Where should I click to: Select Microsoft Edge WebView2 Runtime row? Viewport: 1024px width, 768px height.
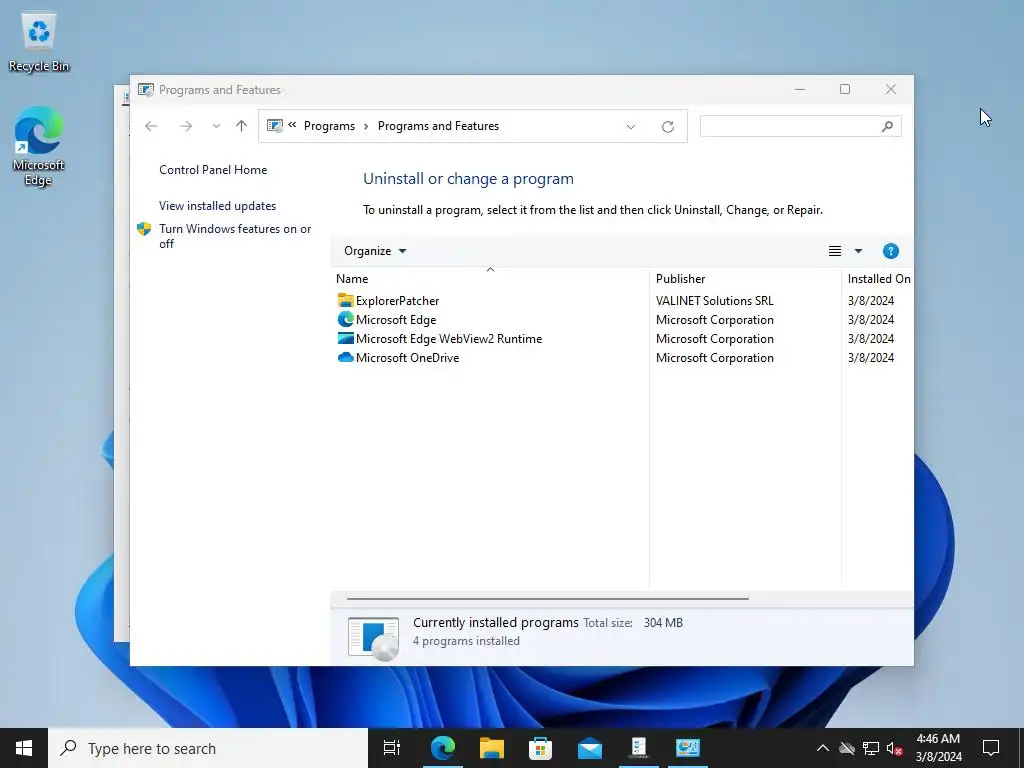(x=624, y=339)
